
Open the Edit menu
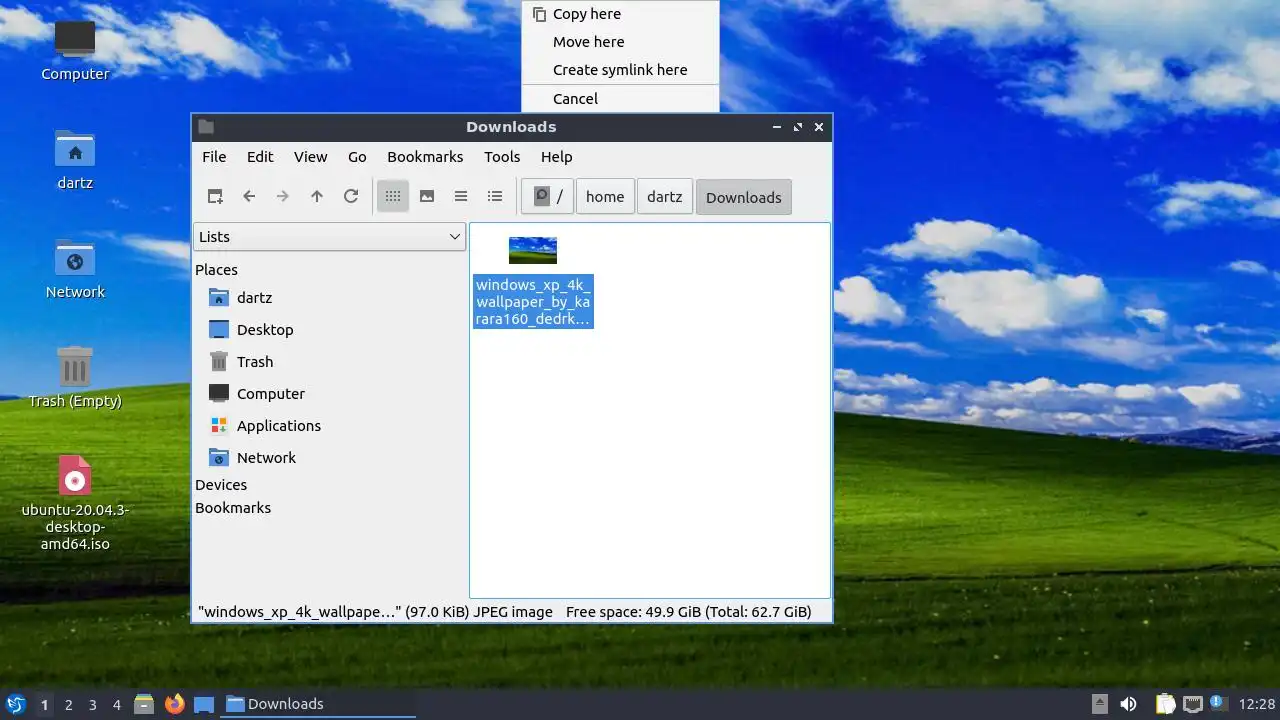(260, 157)
